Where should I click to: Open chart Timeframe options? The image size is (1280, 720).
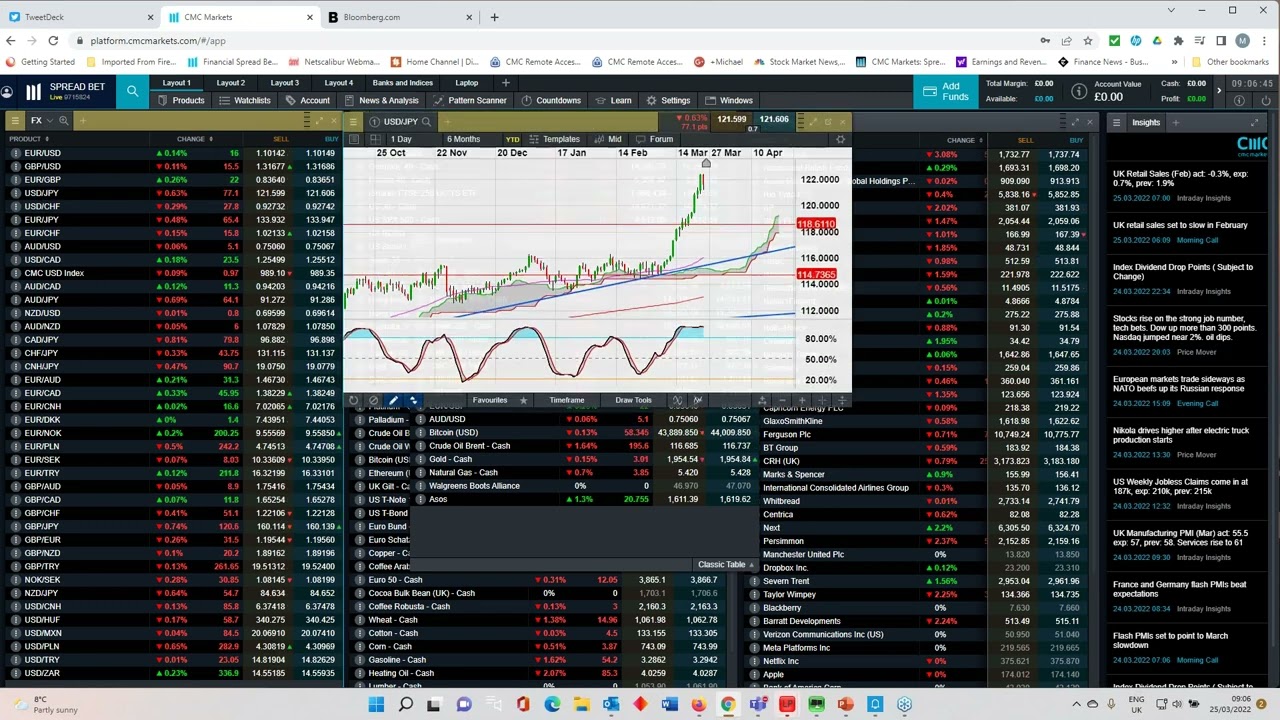(x=566, y=400)
